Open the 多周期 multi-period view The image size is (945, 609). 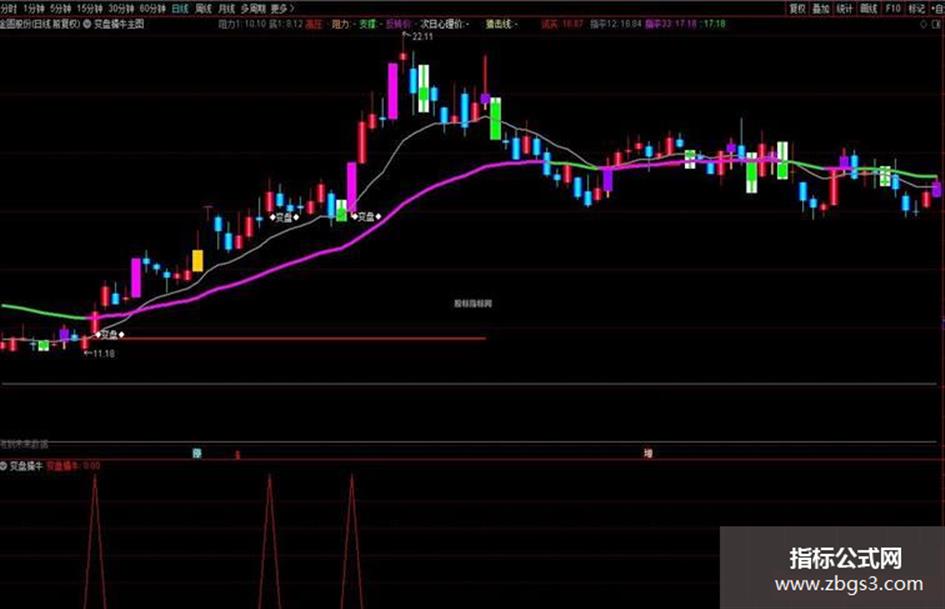253,8
